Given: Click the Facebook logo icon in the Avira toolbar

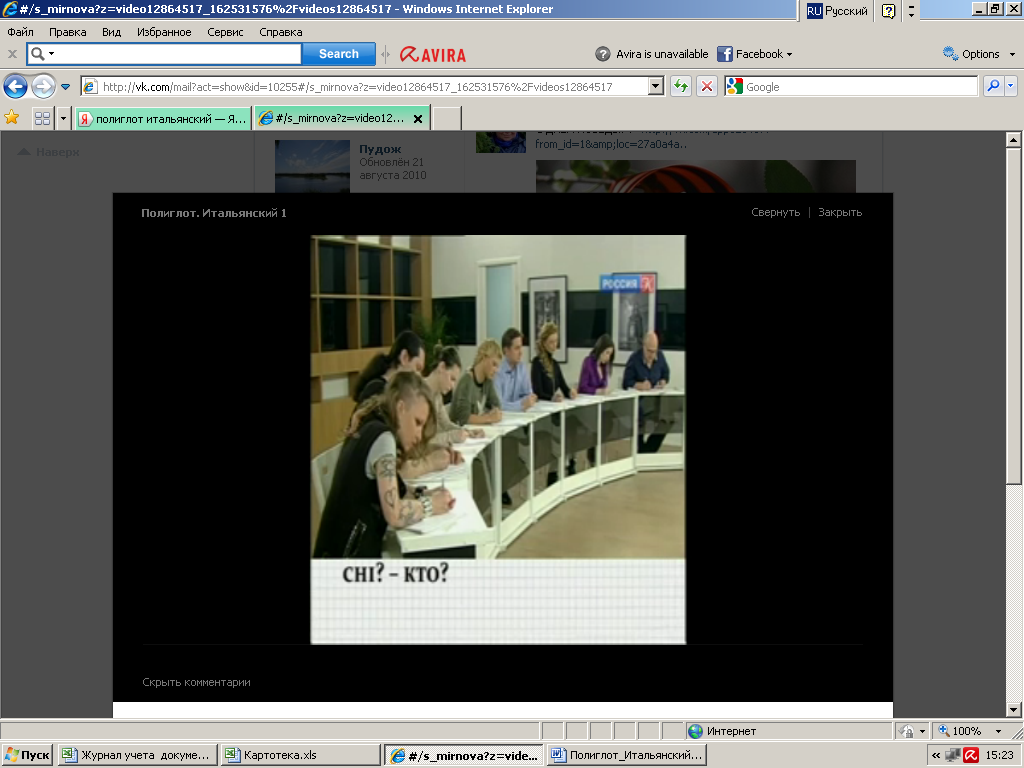Looking at the screenshot, I should pyautogui.click(x=724, y=54).
